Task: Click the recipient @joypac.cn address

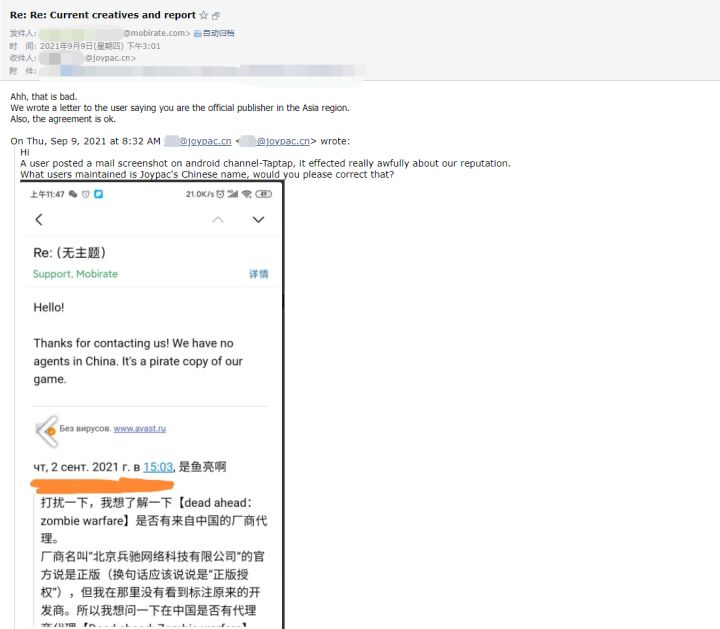Action: tap(110, 58)
